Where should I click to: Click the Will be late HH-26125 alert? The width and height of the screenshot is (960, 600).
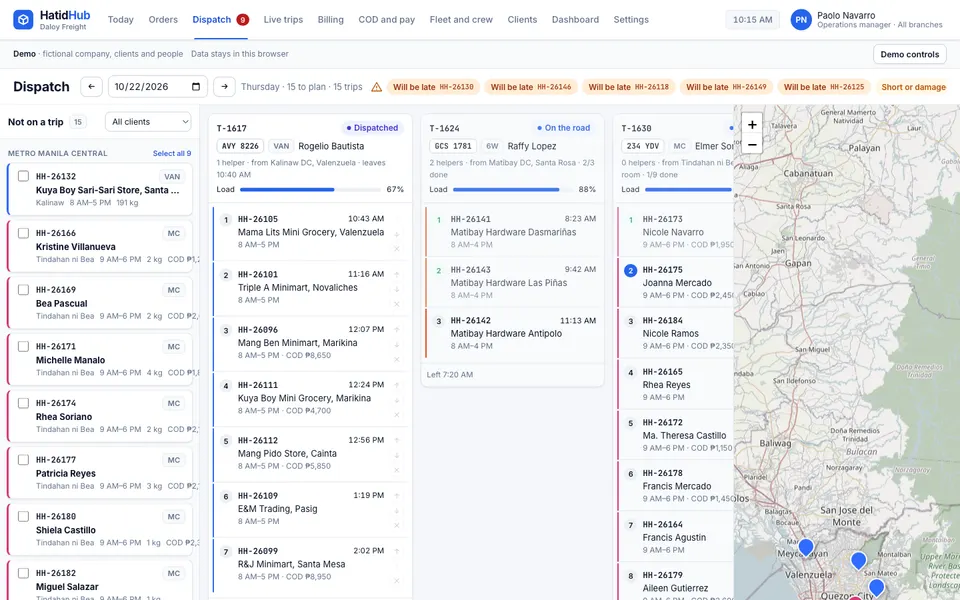click(x=824, y=87)
